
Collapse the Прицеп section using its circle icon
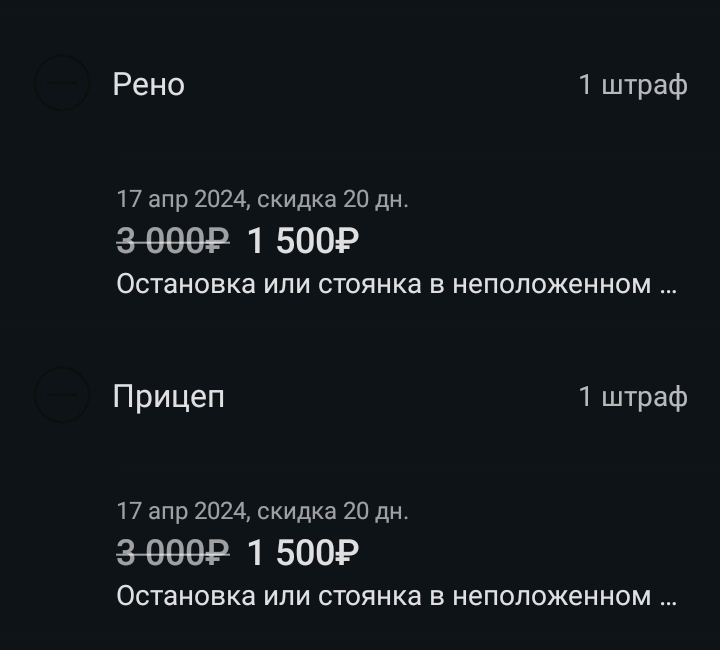[x=62, y=395]
